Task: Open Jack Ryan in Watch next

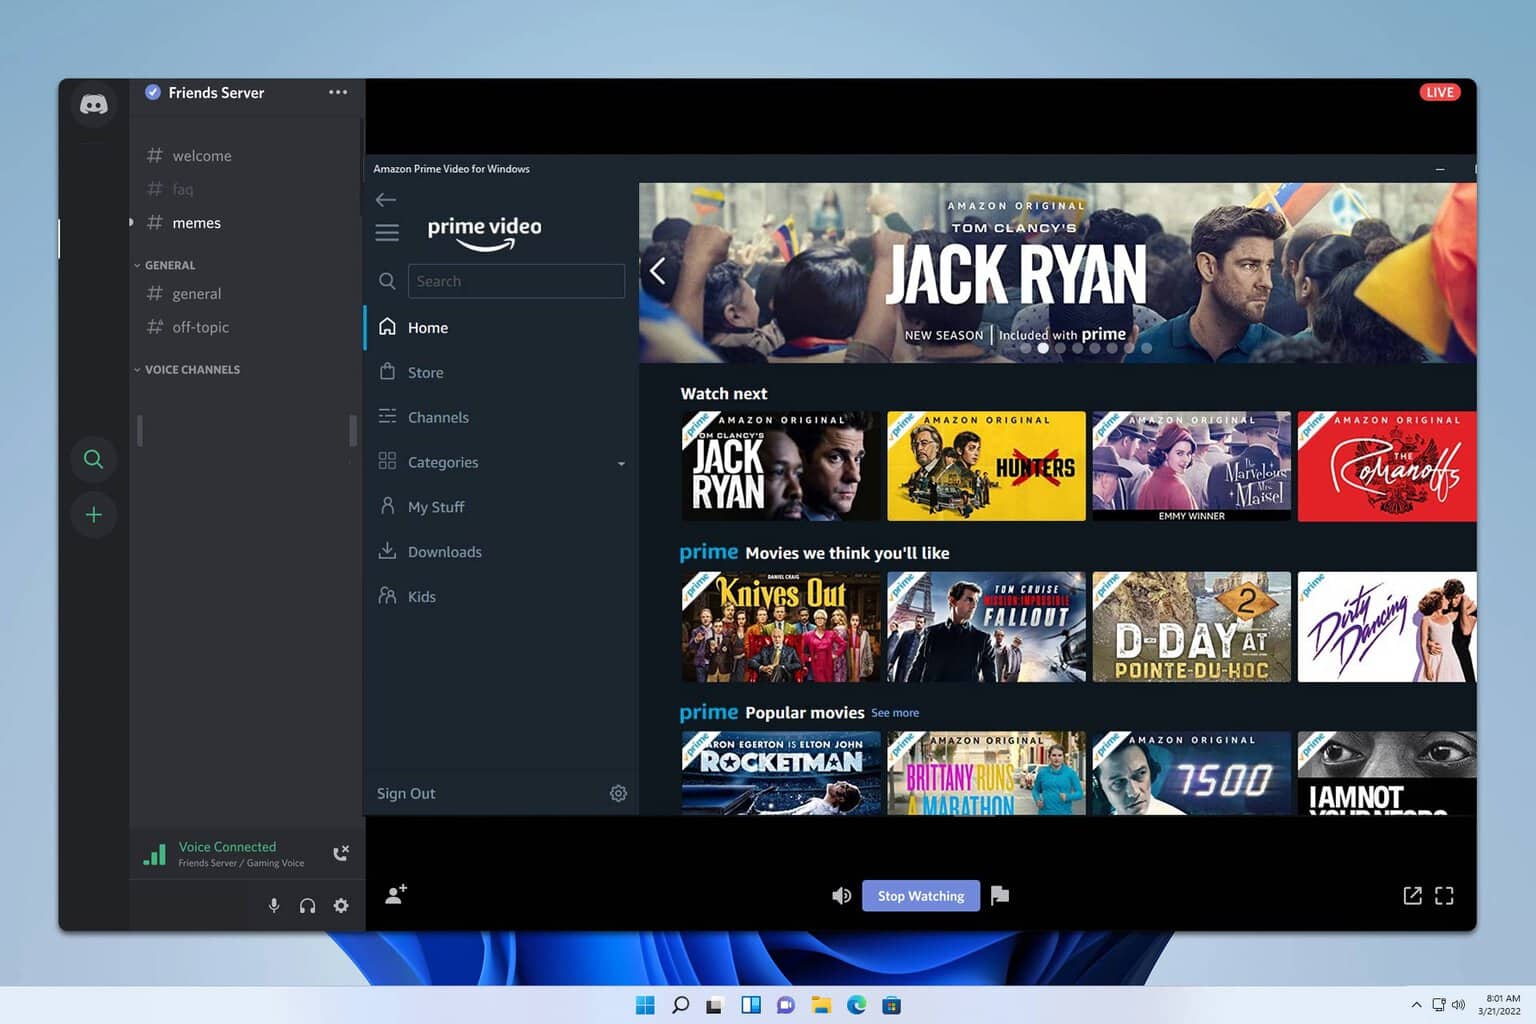Action: coord(781,466)
